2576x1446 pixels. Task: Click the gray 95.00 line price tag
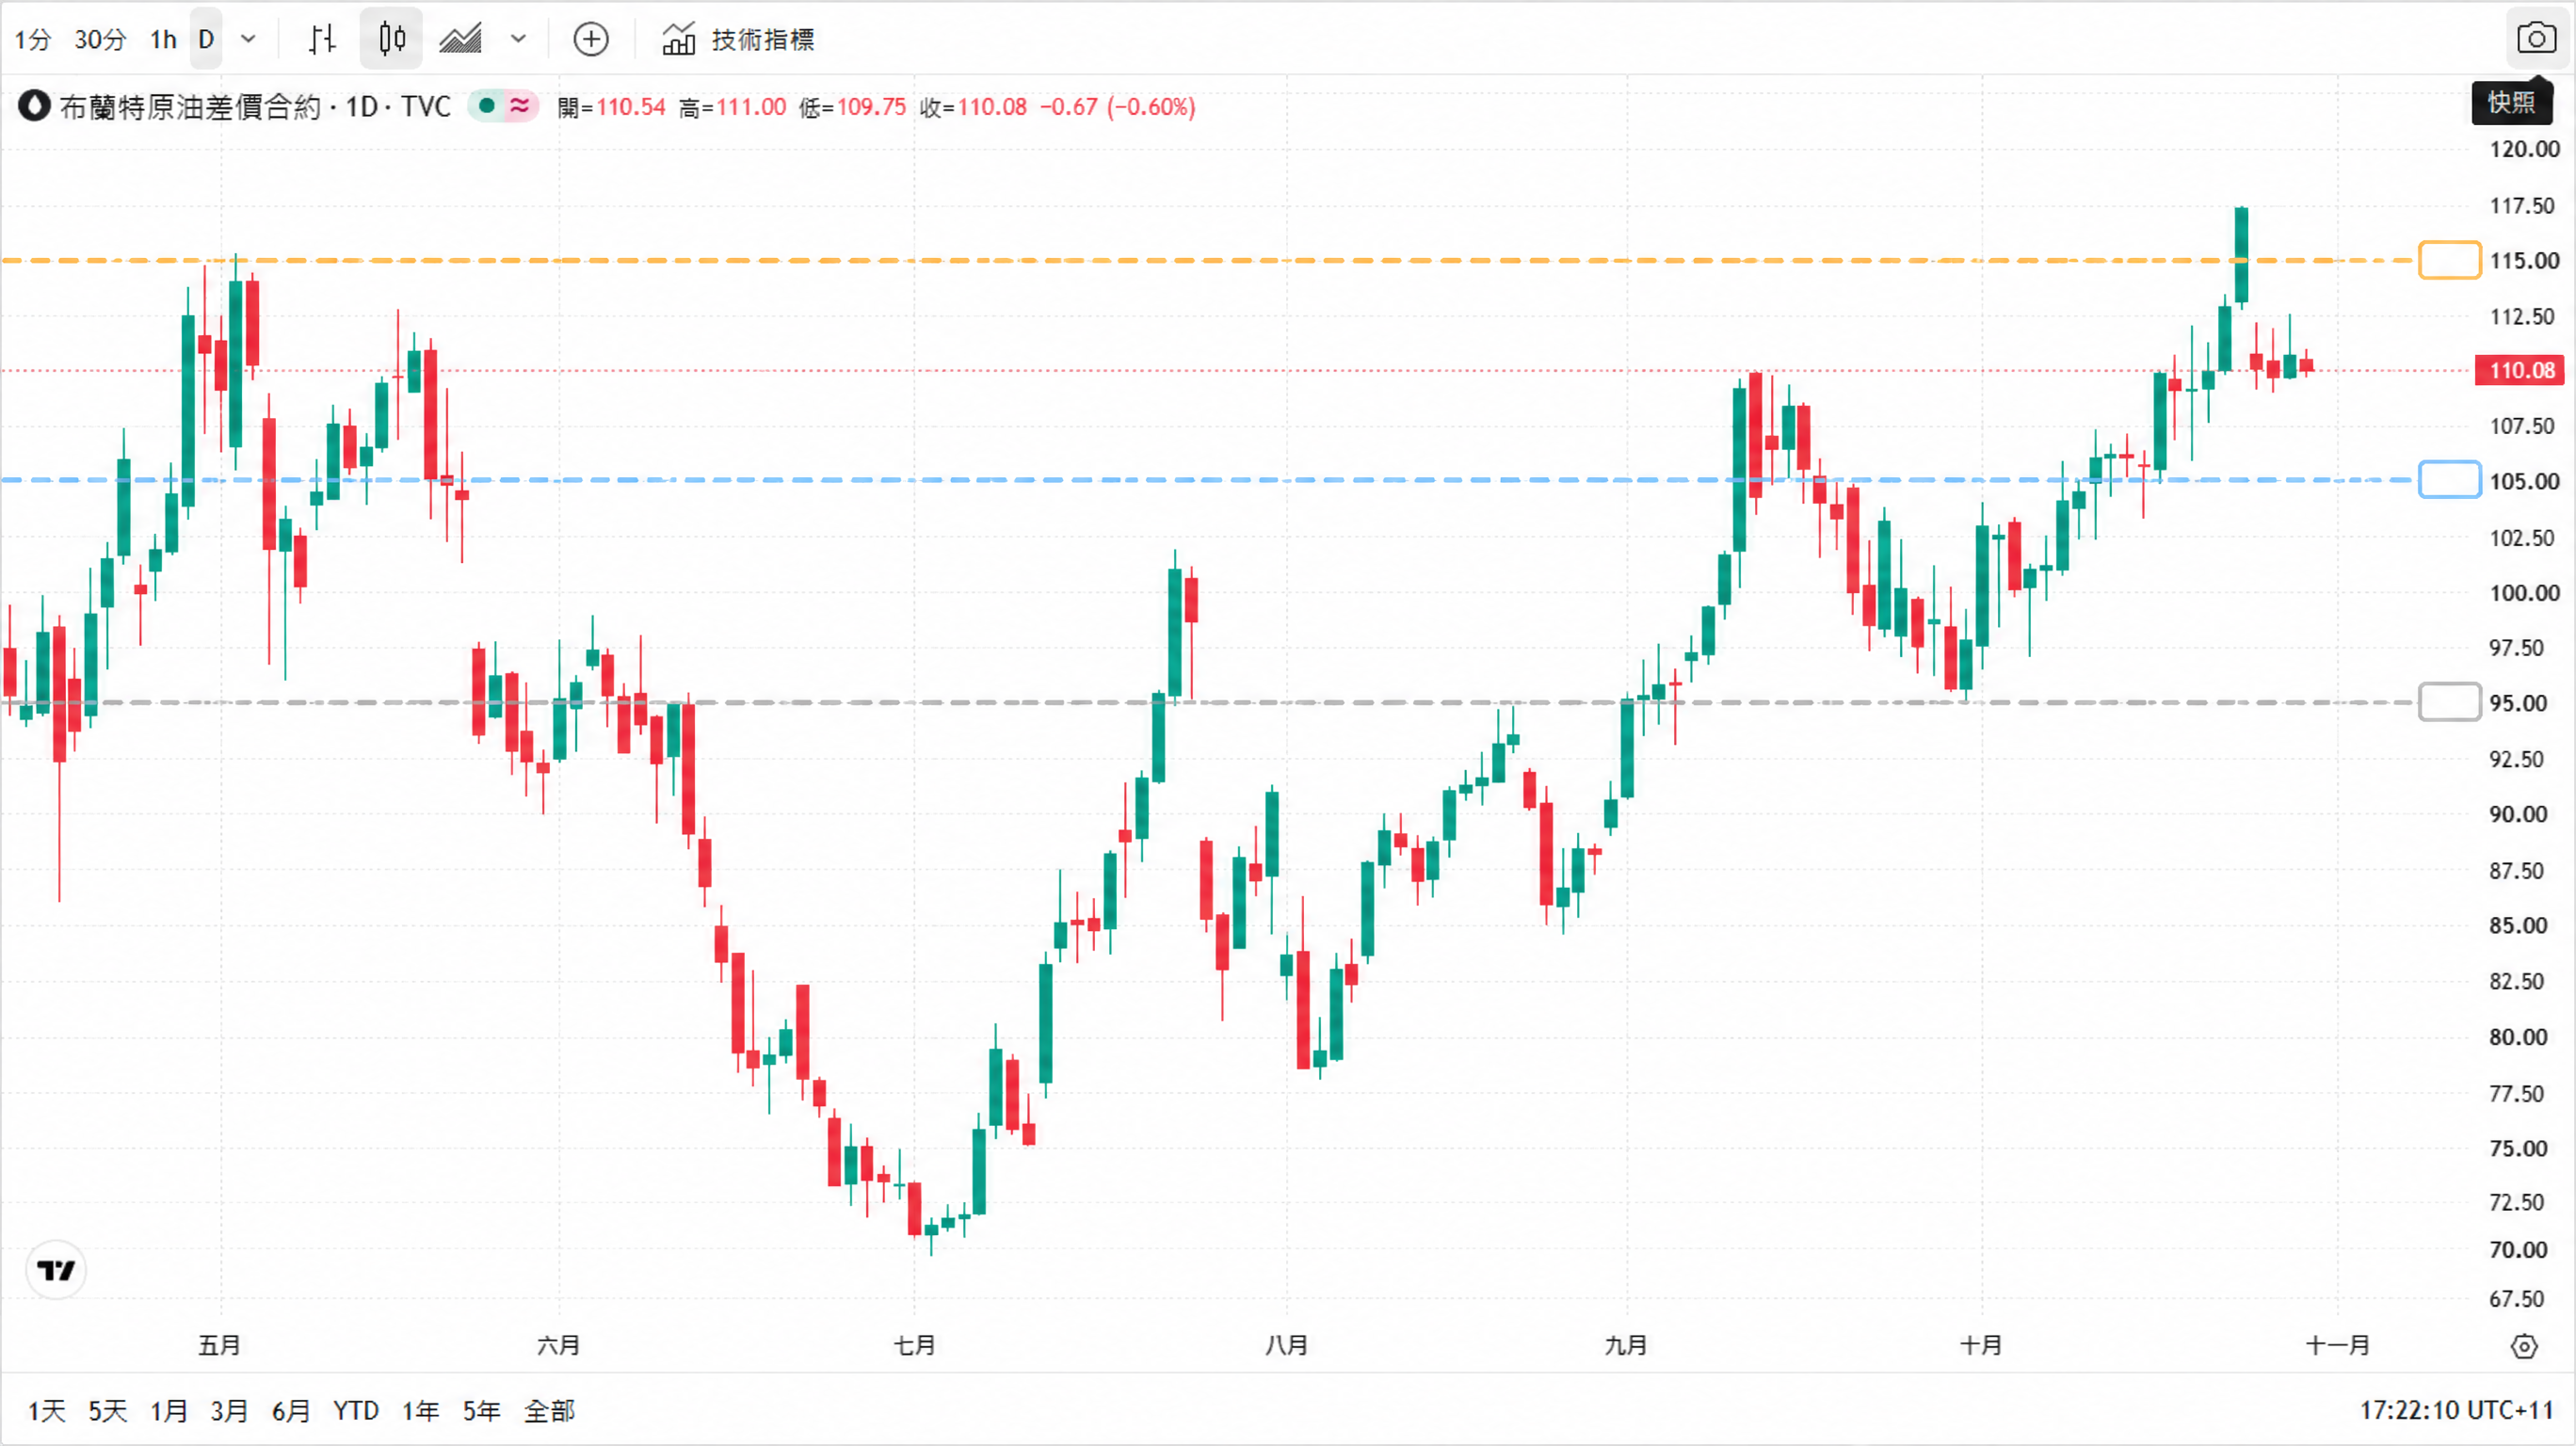(x=2449, y=702)
